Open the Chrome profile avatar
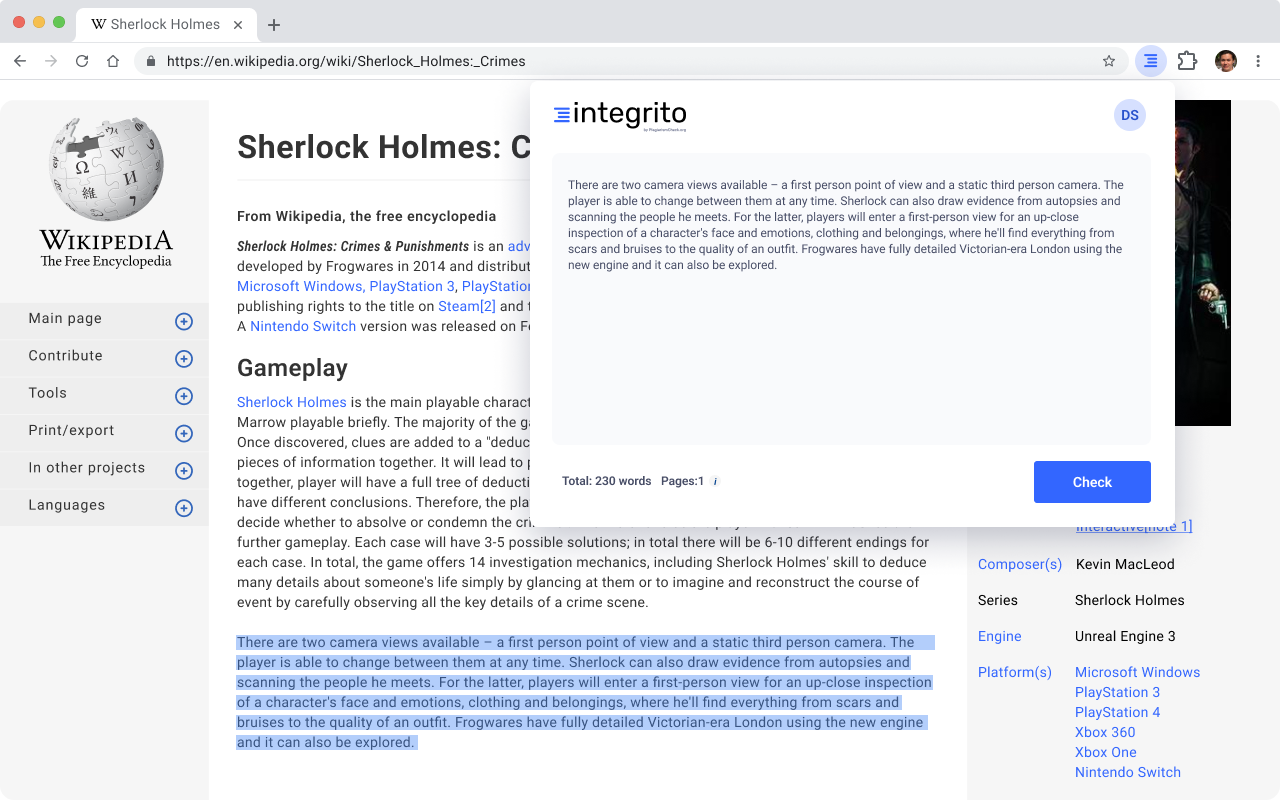Viewport: 1280px width, 800px height. [1226, 61]
